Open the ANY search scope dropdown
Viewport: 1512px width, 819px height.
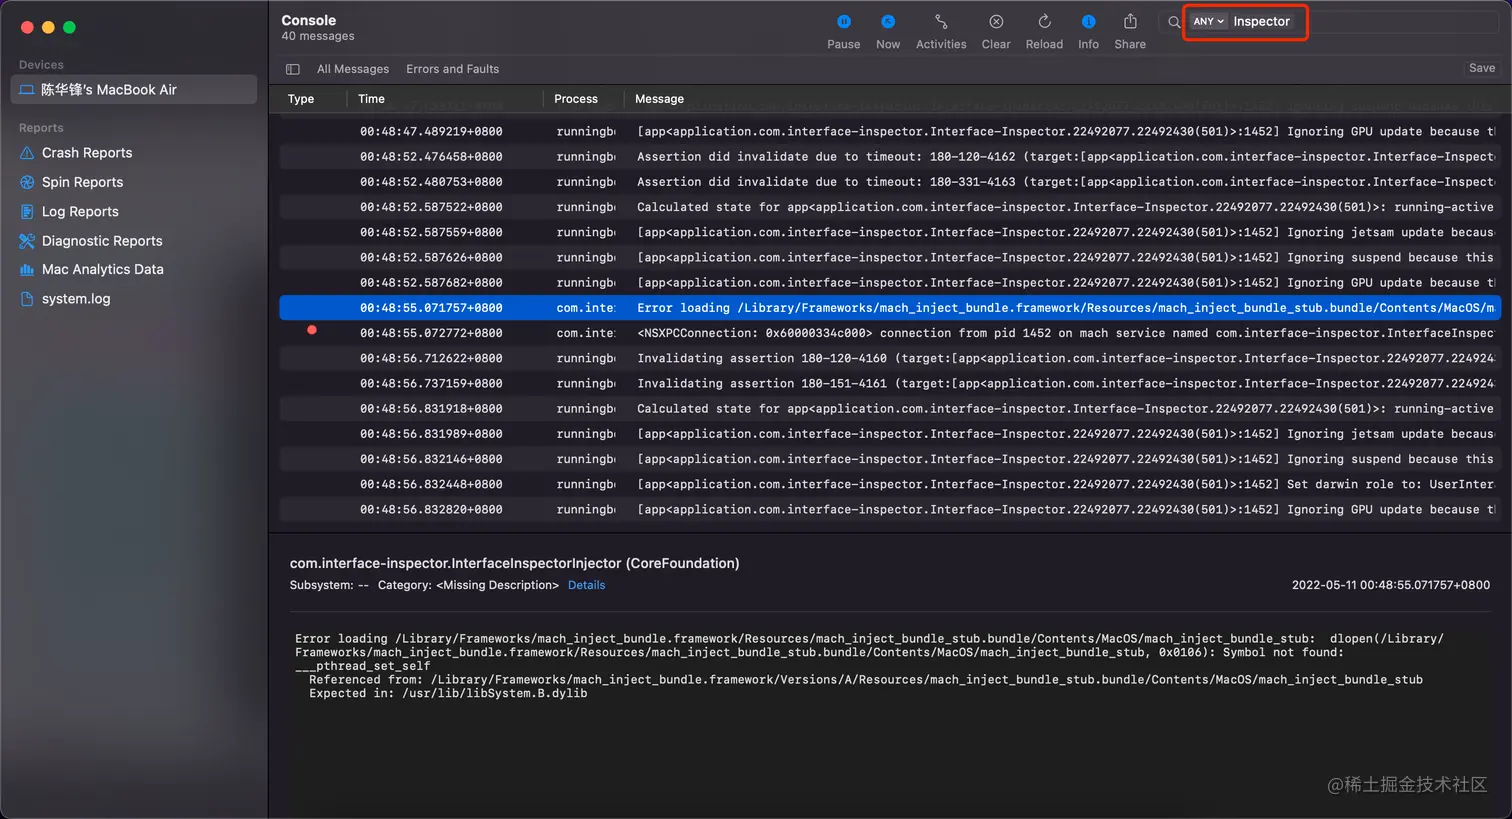[1208, 21]
